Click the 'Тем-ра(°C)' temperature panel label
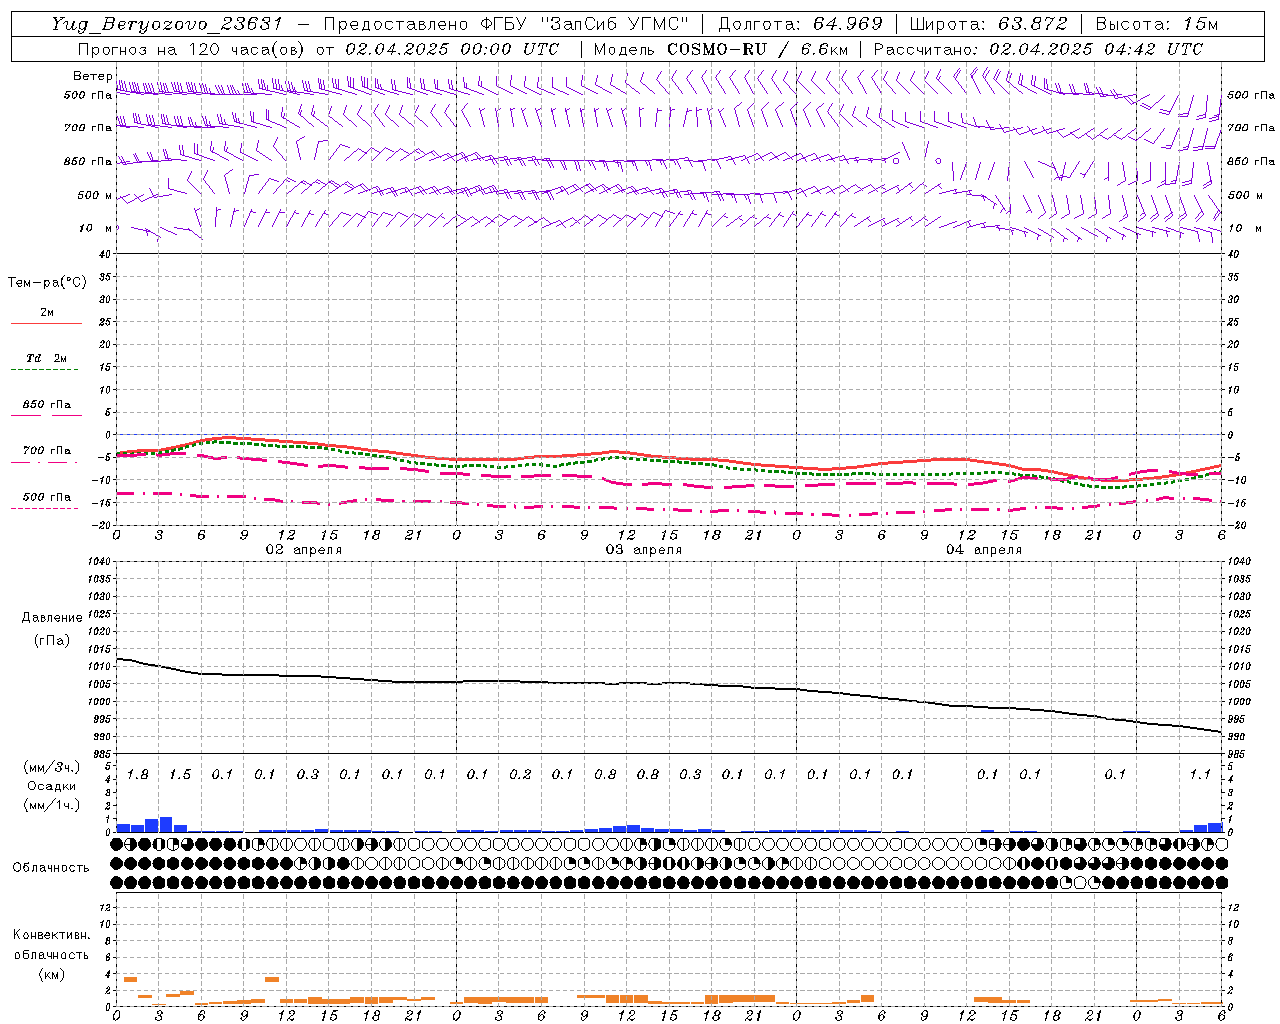 click(x=47, y=283)
